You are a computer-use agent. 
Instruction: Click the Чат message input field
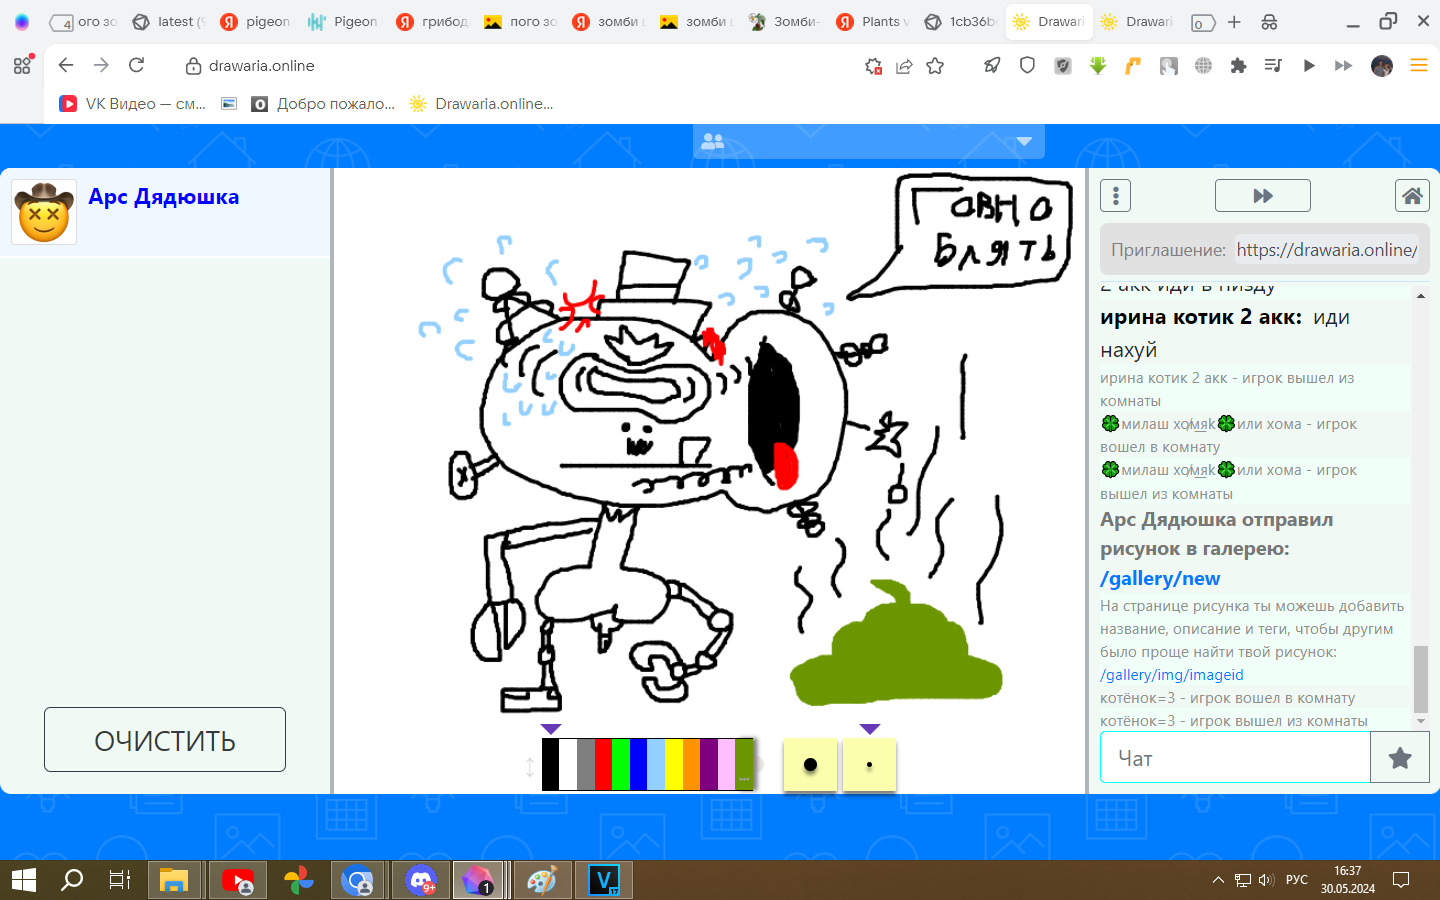[x=1235, y=758]
